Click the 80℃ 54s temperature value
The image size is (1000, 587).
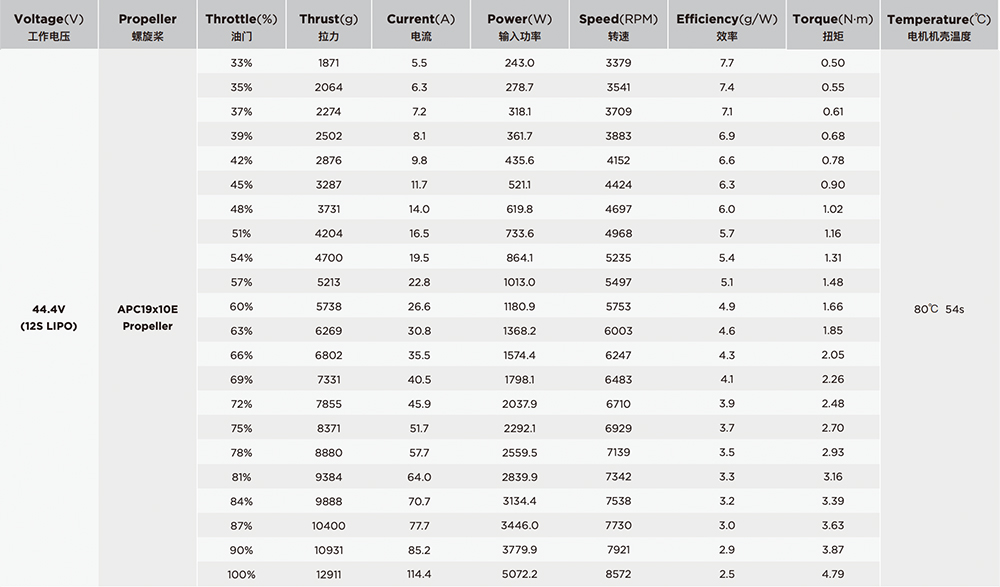pos(938,310)
